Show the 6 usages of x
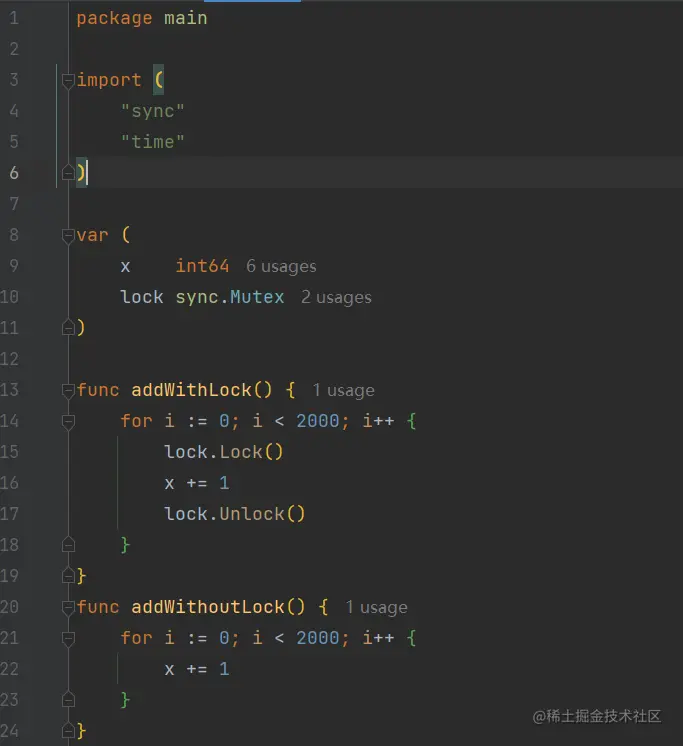 (x=281, y=266)
